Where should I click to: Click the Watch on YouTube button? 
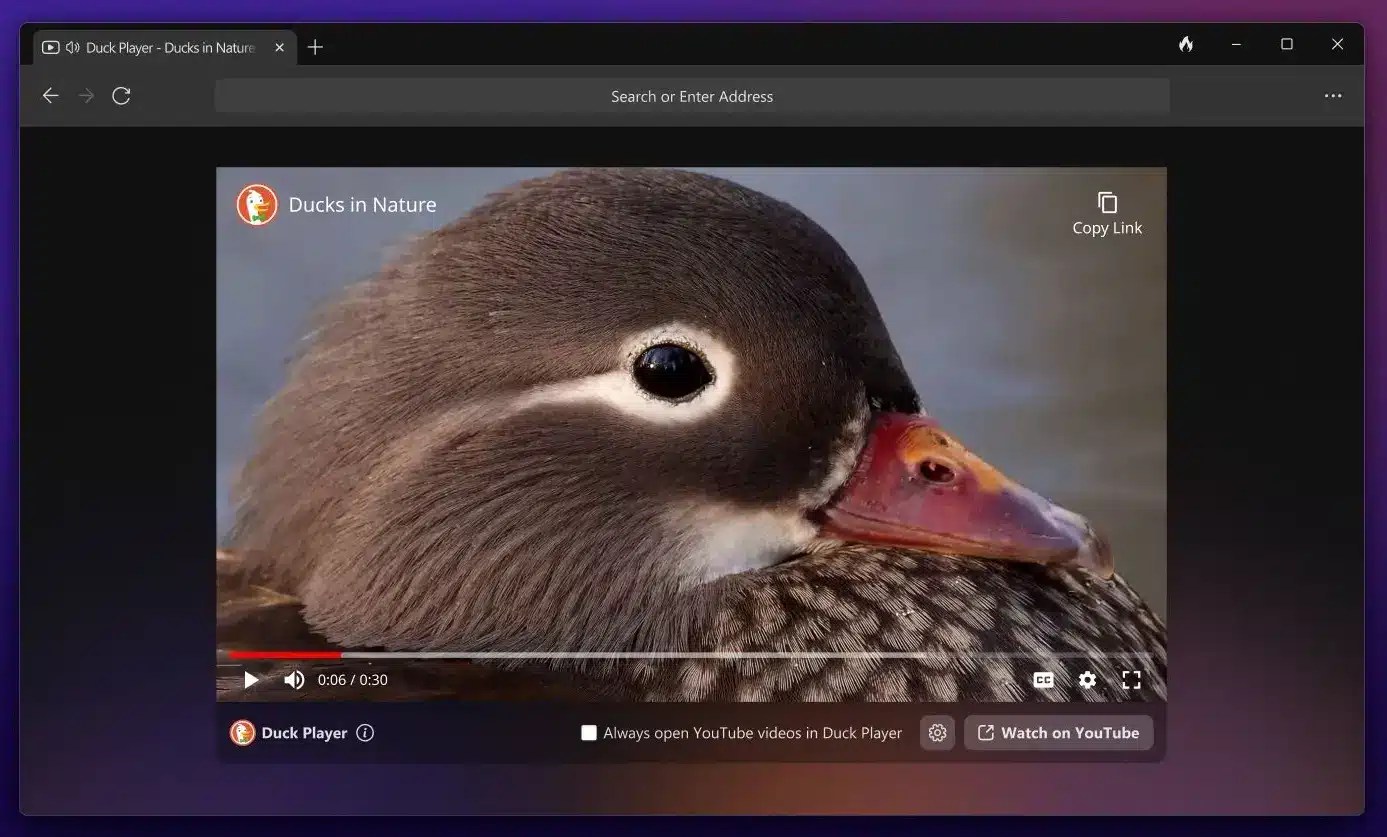(1058, 732)
